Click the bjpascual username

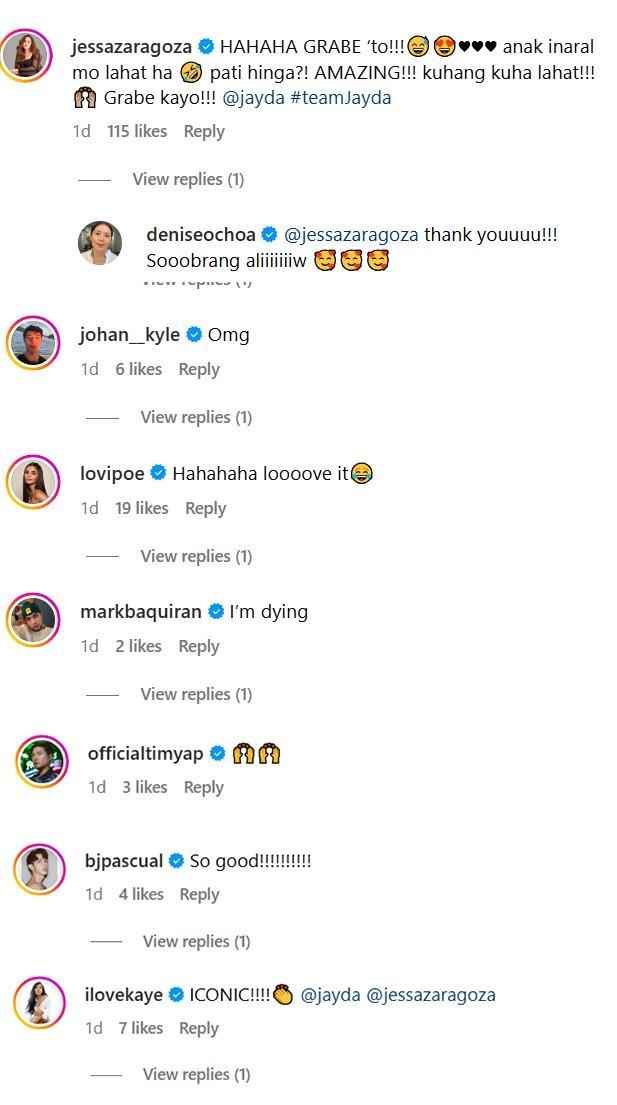(124, 861)
